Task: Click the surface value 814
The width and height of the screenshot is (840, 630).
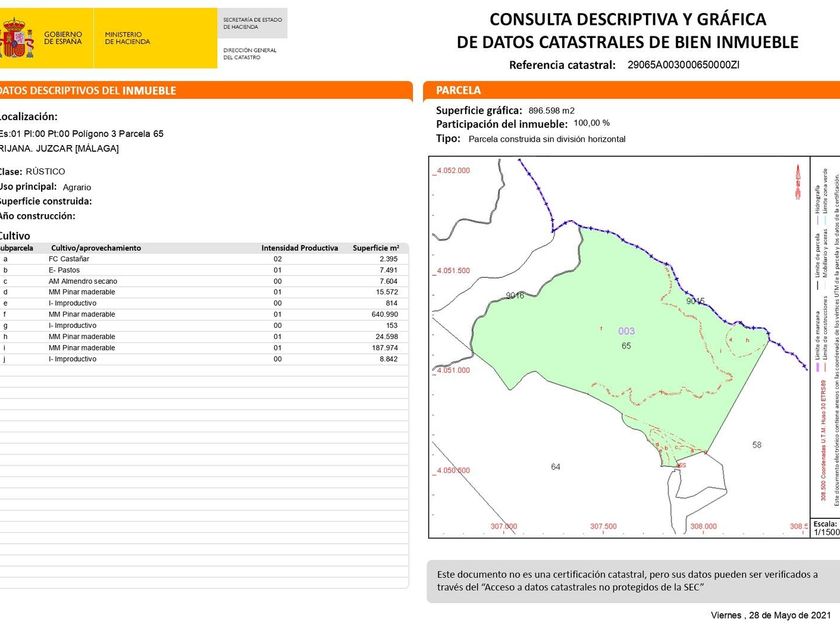Action: pos(391,303)
